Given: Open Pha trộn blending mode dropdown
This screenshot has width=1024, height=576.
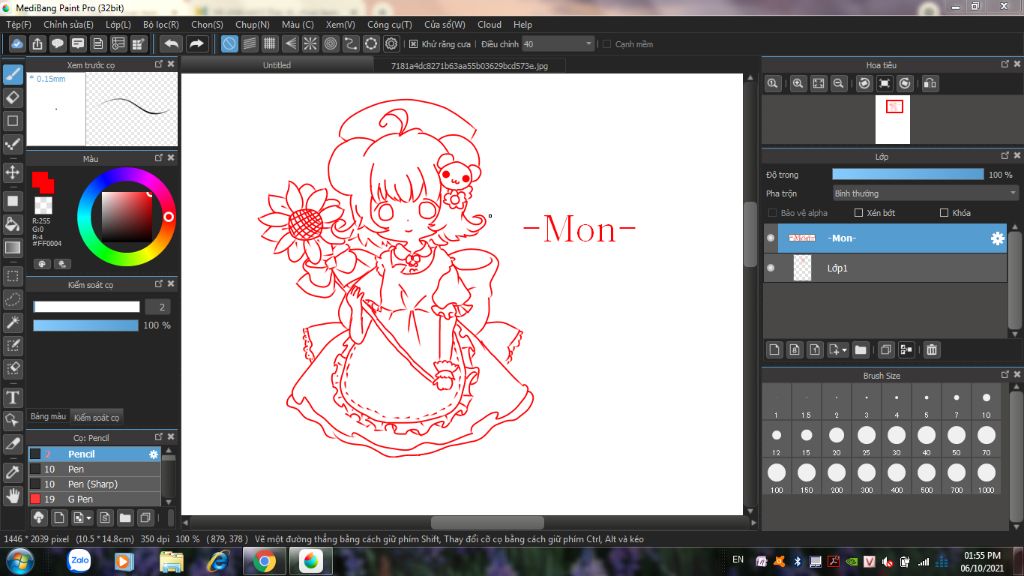Looking at the screenshot, I should [x=925, y=194].
